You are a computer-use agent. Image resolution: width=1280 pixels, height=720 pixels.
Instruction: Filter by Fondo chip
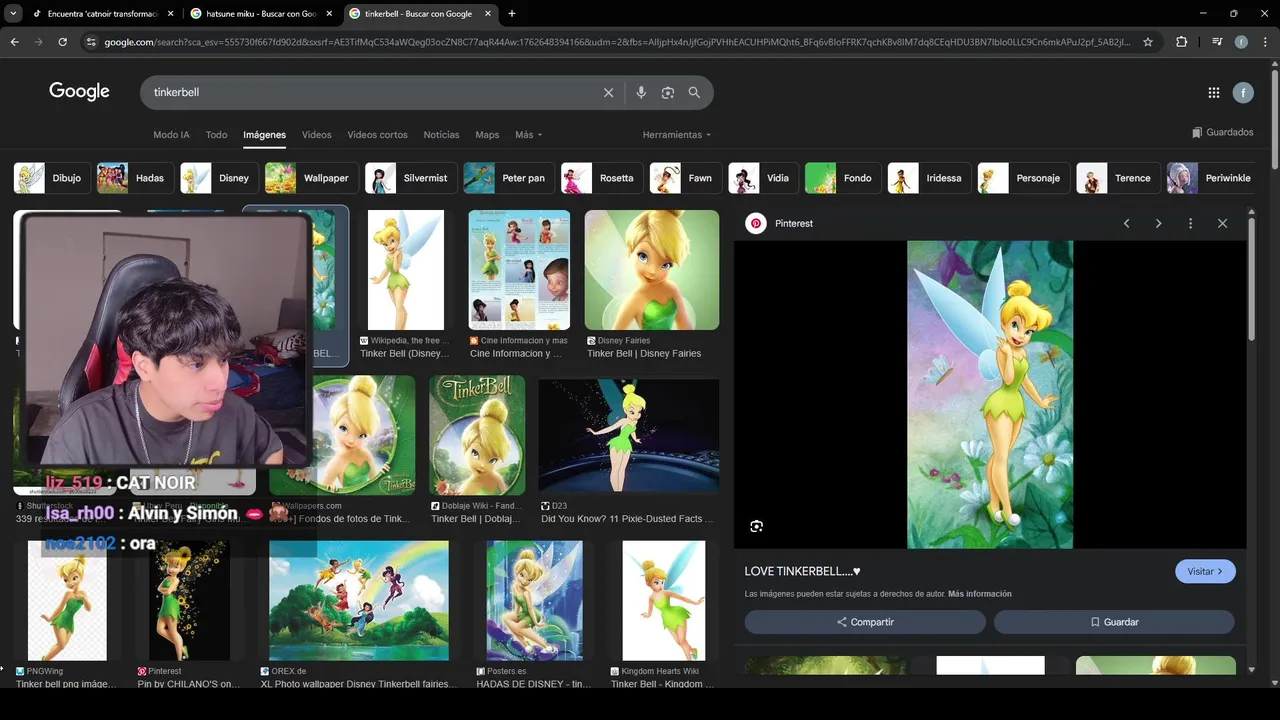click(x=842, y=178)
